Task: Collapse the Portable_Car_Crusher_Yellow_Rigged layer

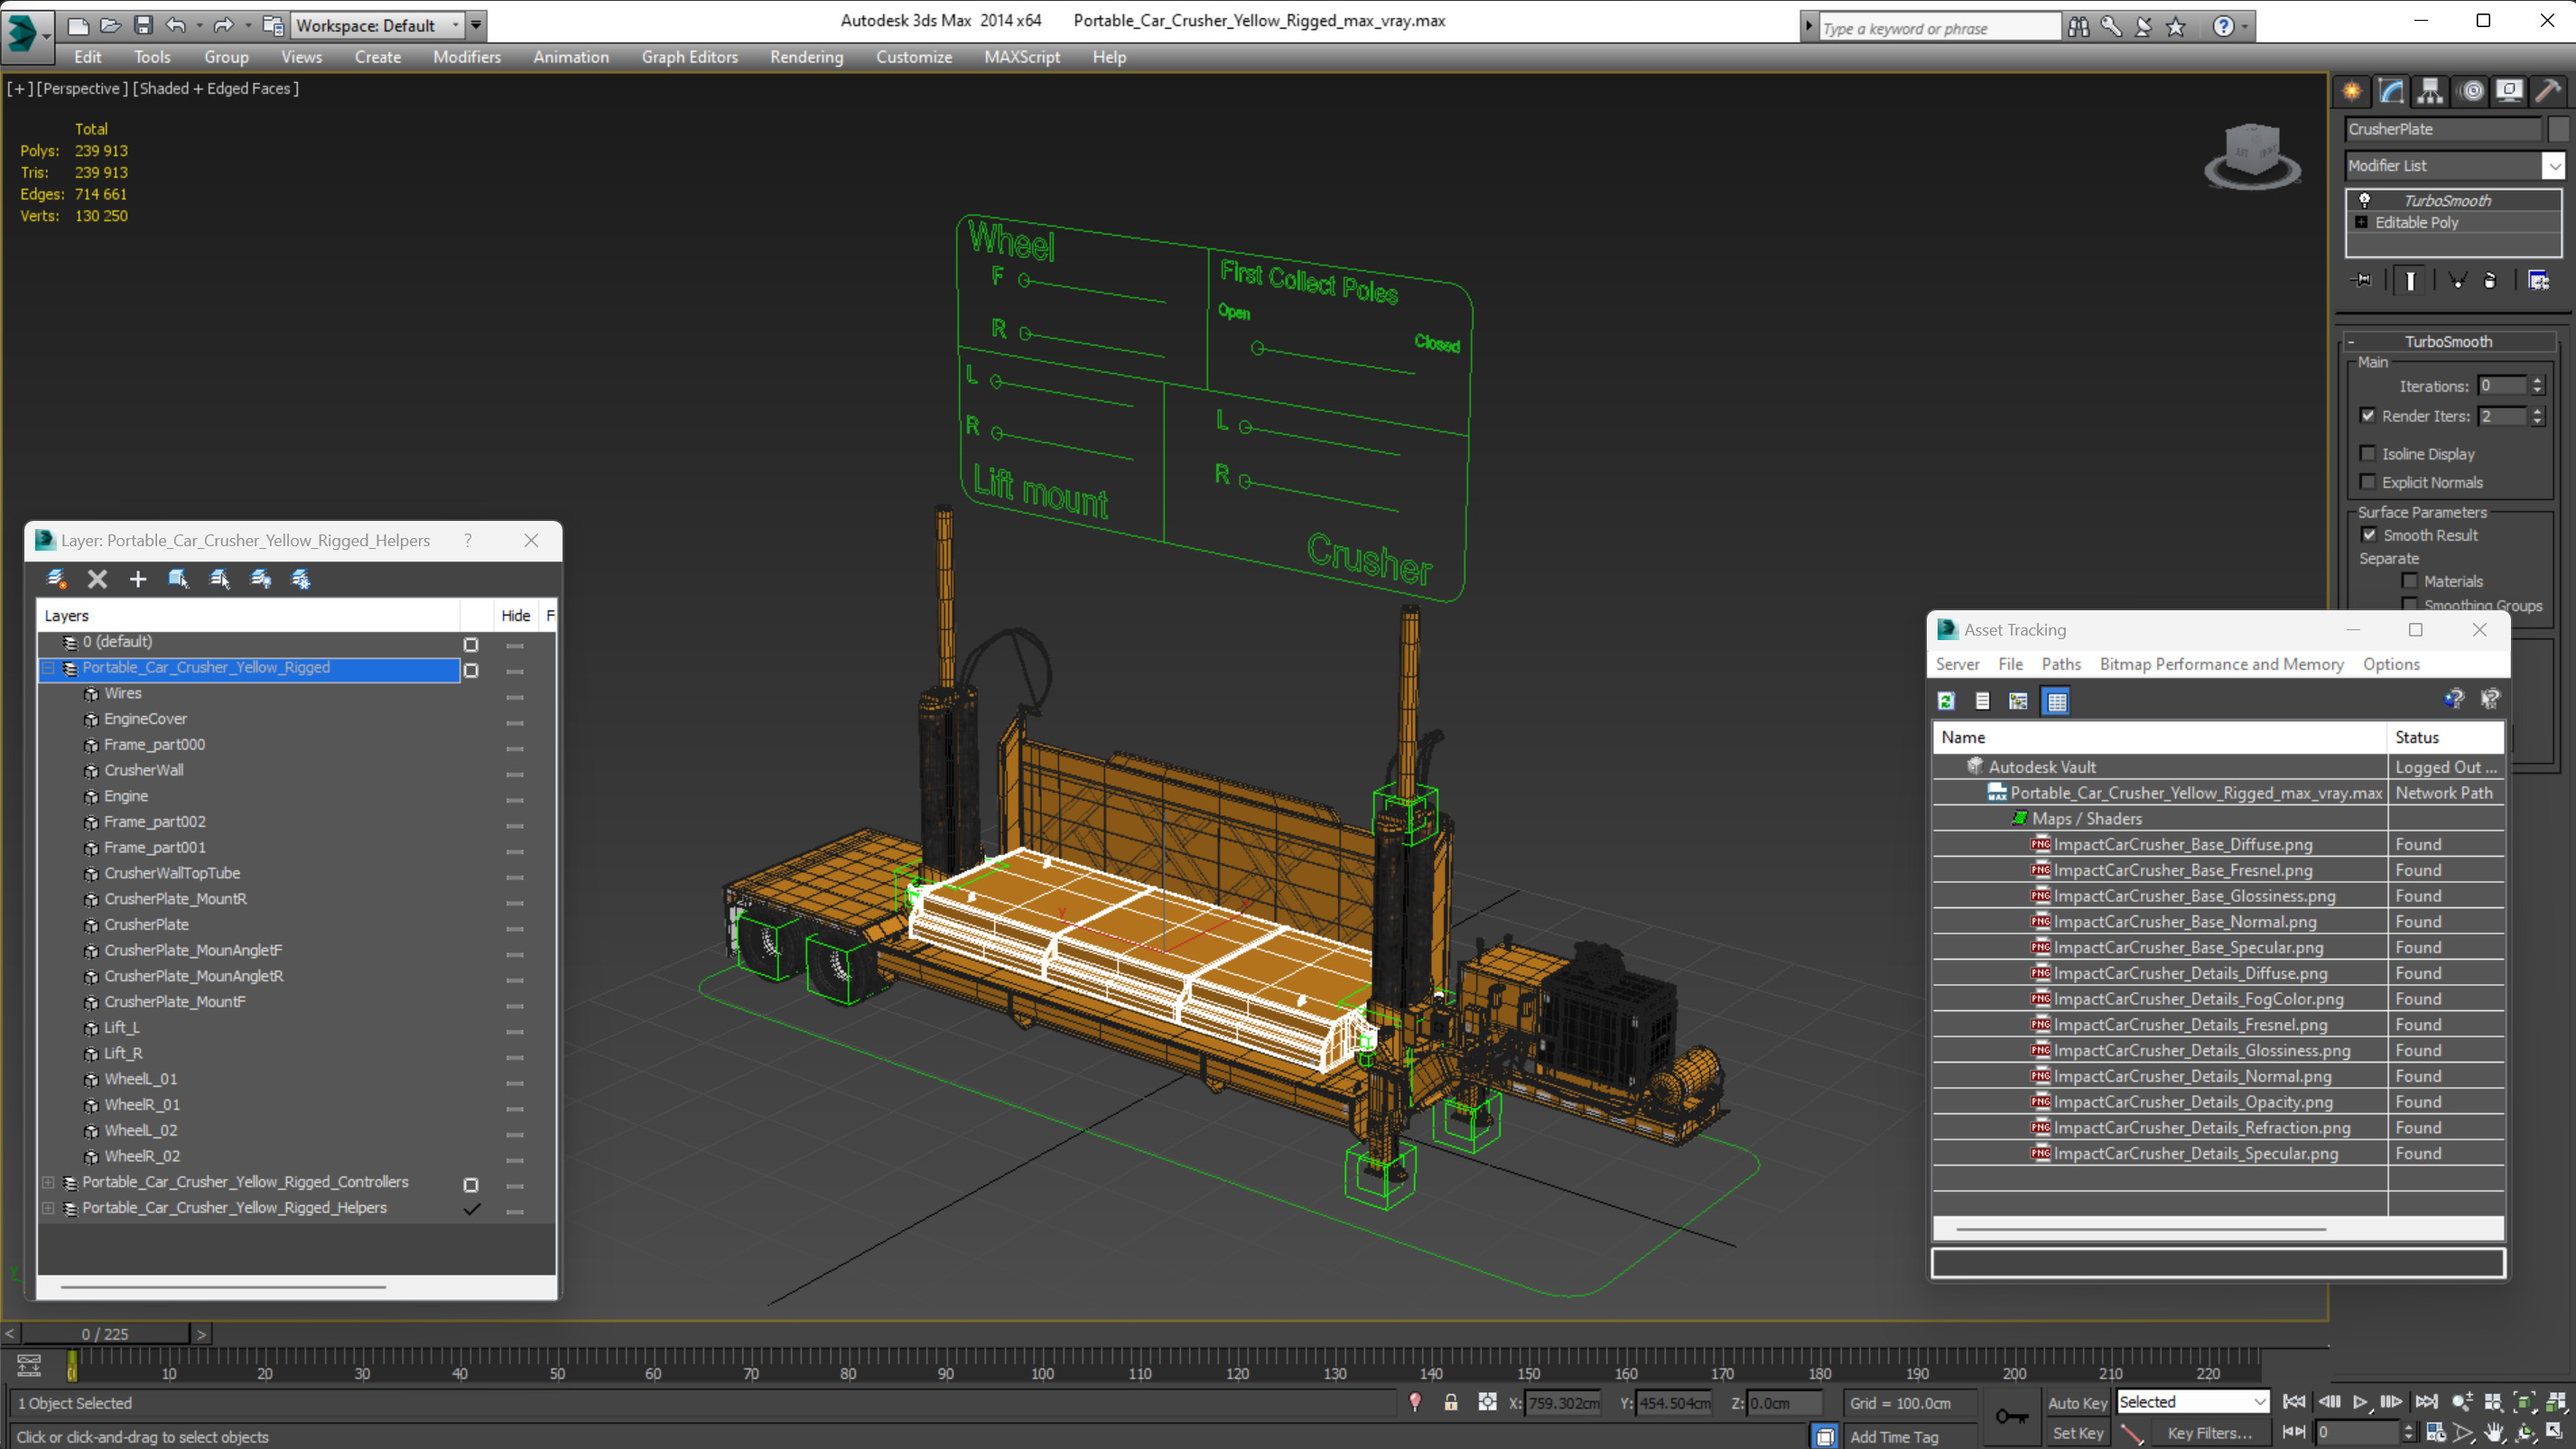Action: coord(48,668)
